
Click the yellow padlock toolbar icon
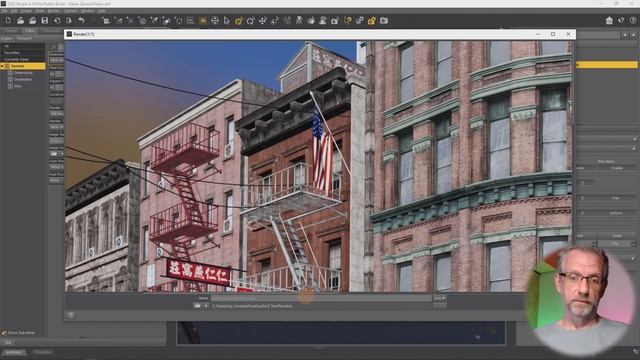(371, 20)
